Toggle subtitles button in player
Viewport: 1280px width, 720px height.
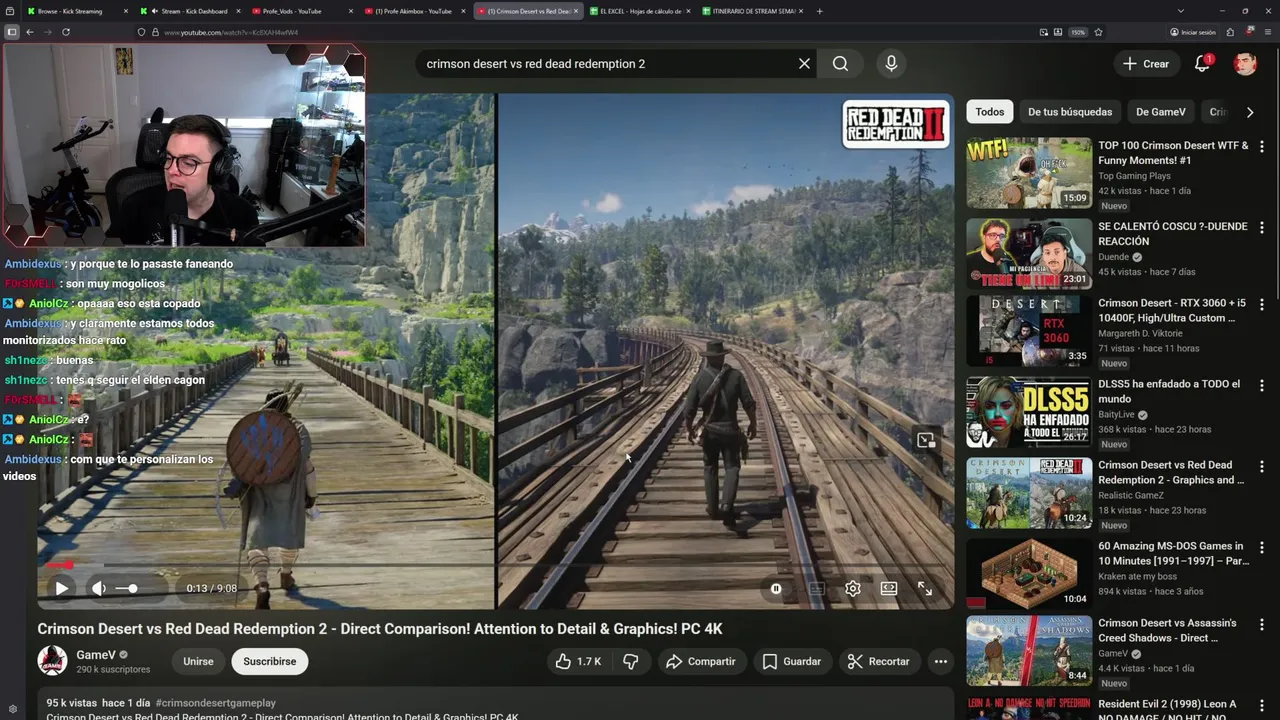click(x=816, y=589)
